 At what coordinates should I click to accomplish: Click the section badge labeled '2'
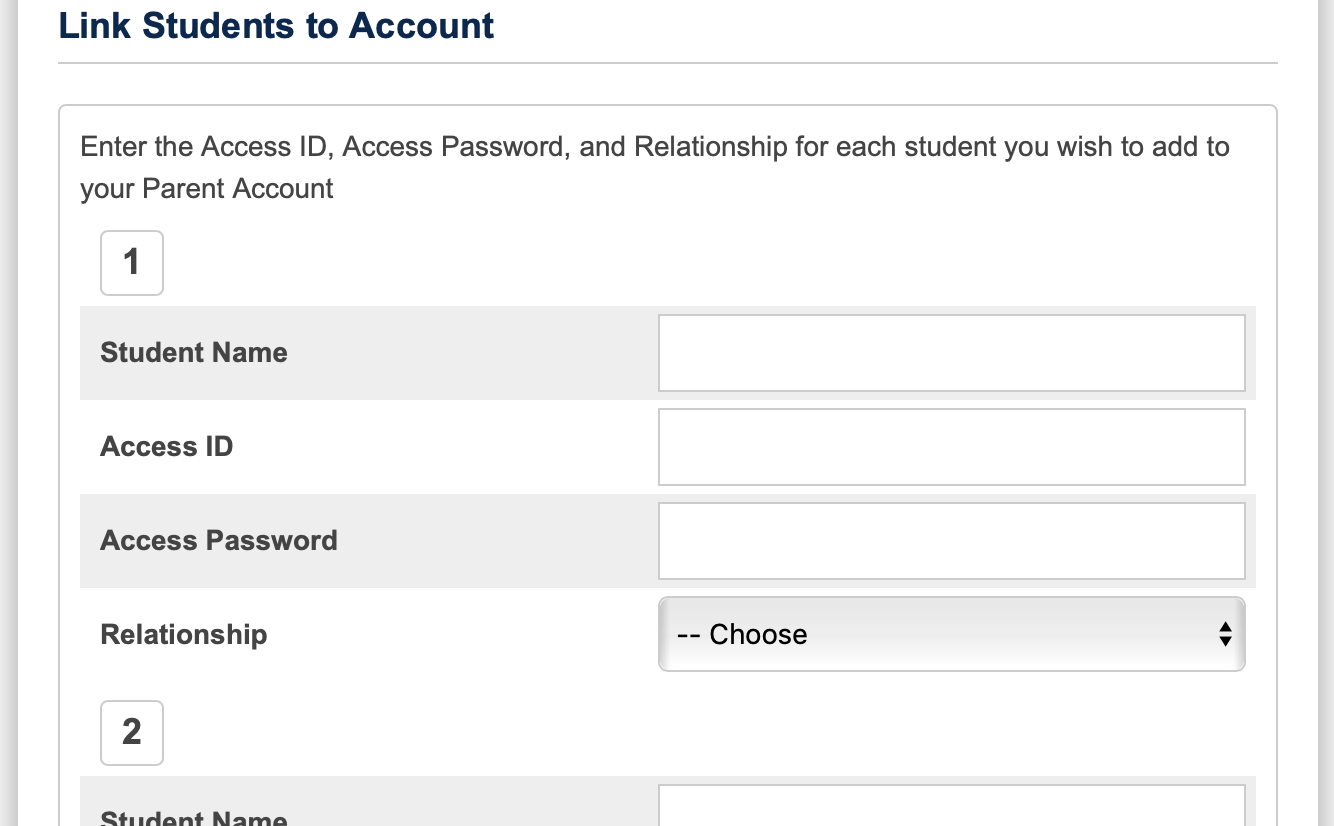point(131,732)
